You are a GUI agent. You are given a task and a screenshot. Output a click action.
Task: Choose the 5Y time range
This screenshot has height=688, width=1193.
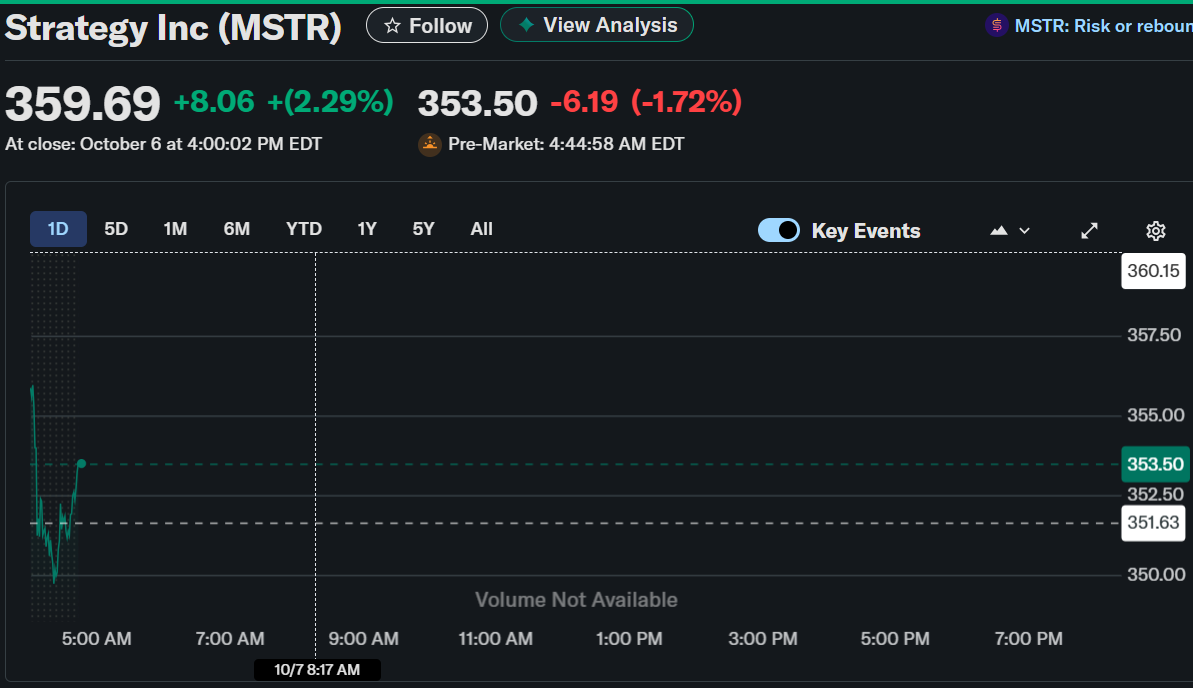click(423, 229)
